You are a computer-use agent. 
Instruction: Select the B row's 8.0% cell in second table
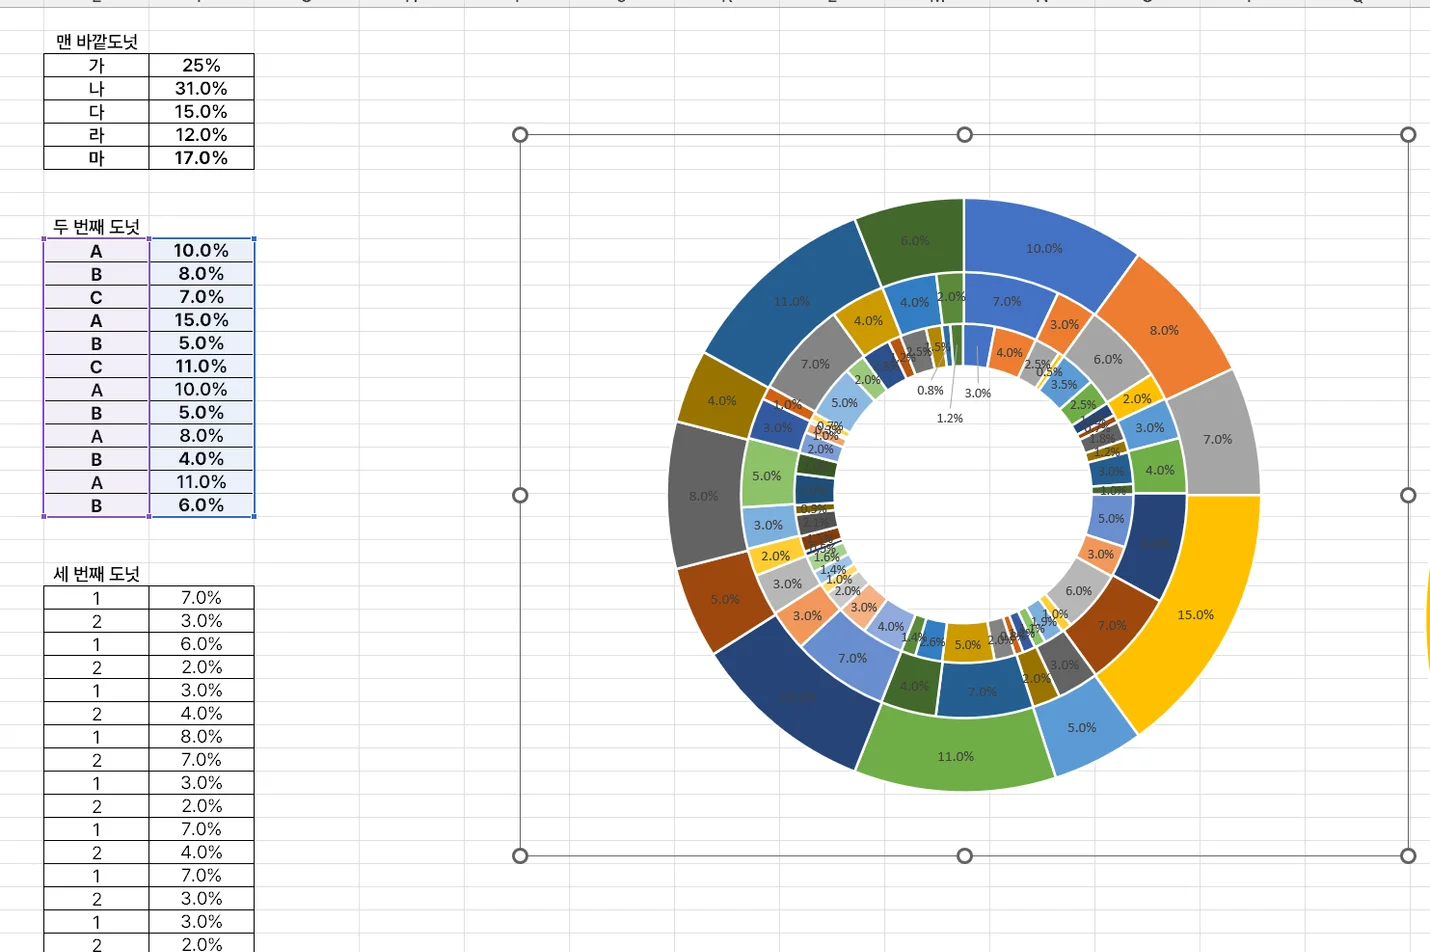click(201, 274)
